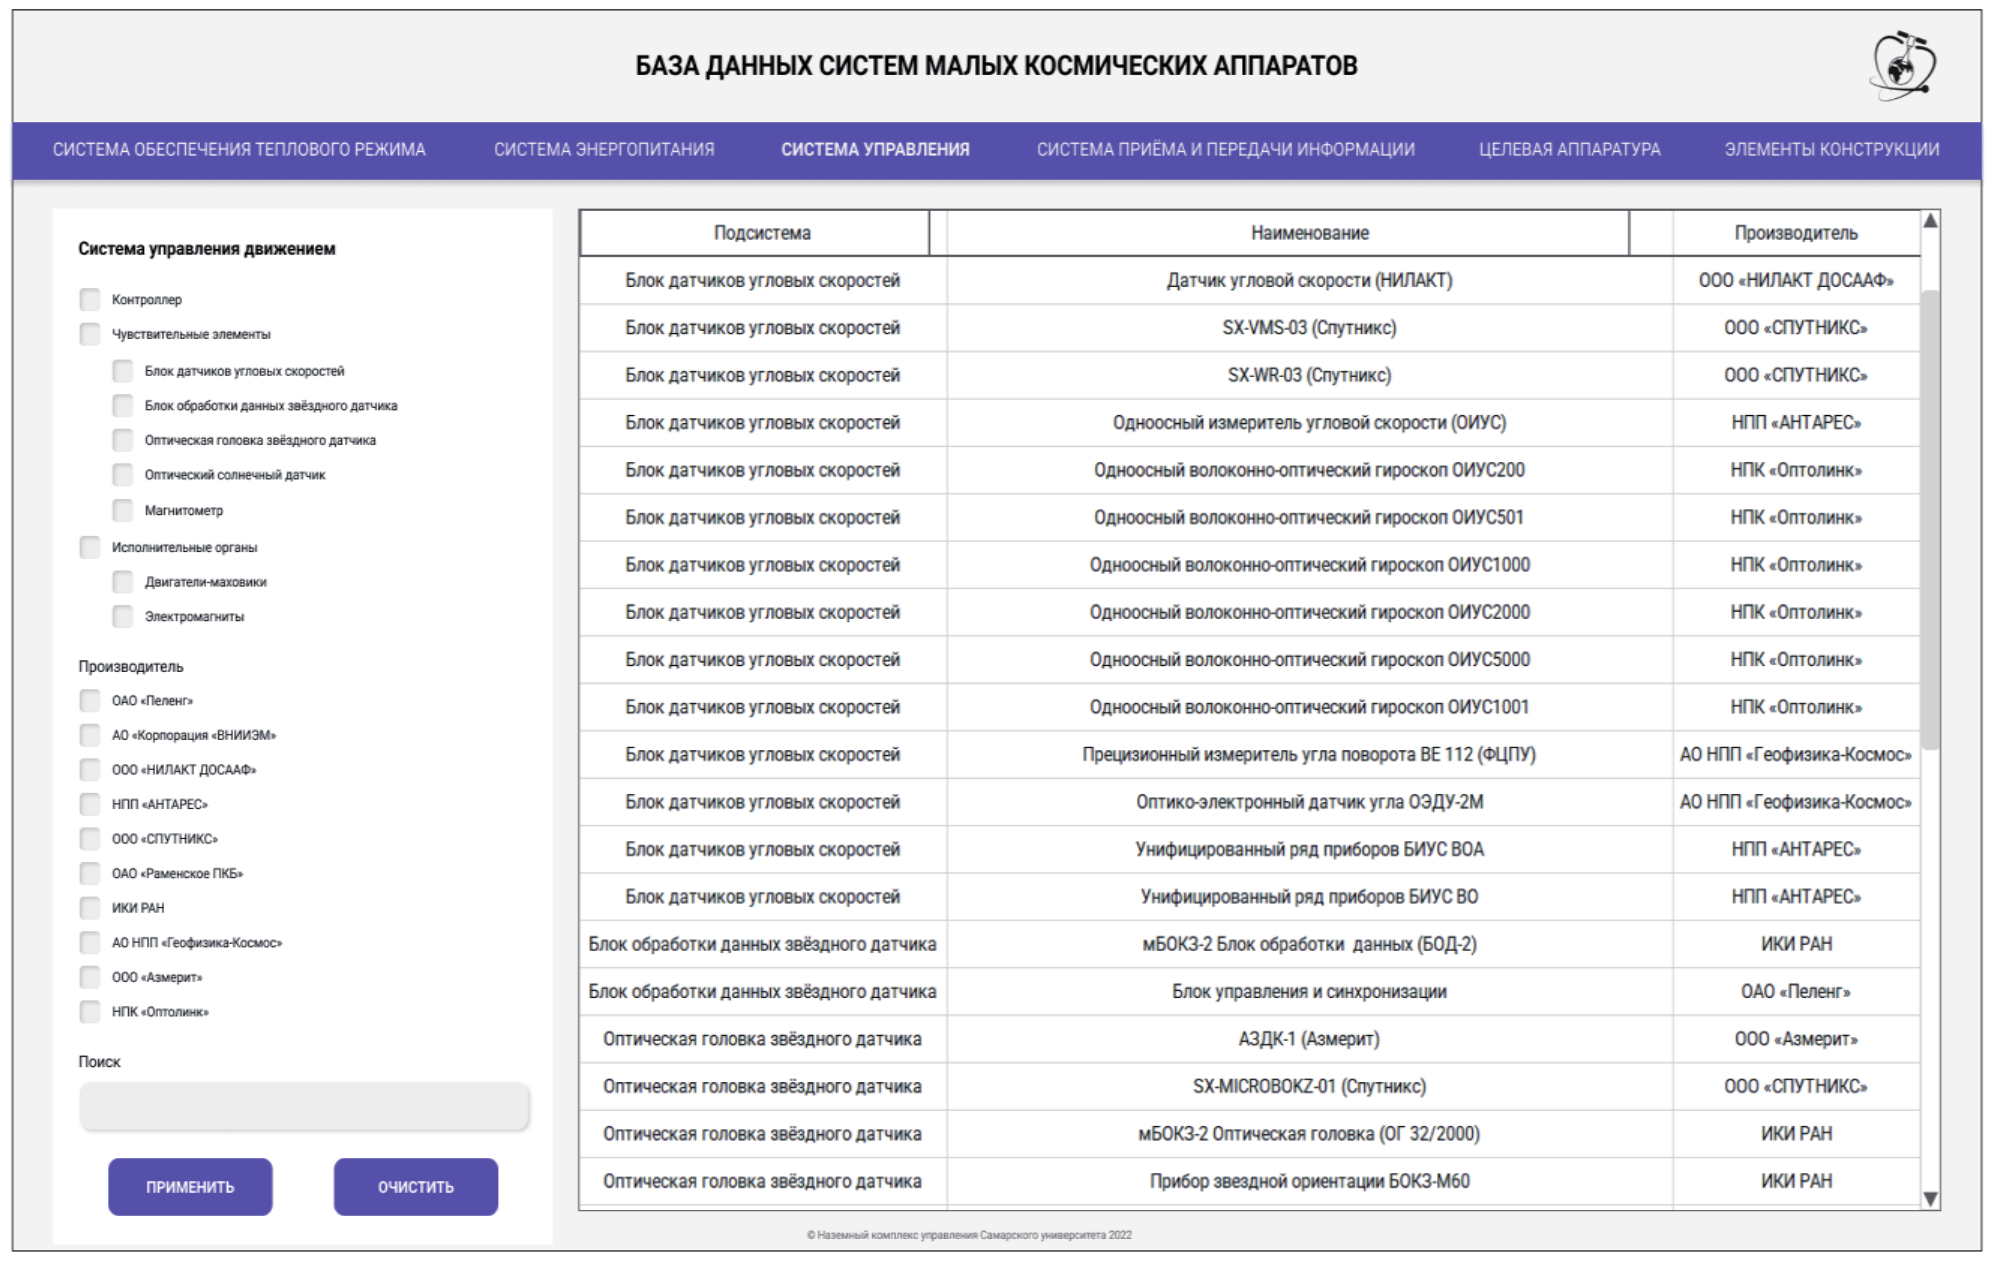
Task: Open the Система энергопитания tab
Action: 604,150
